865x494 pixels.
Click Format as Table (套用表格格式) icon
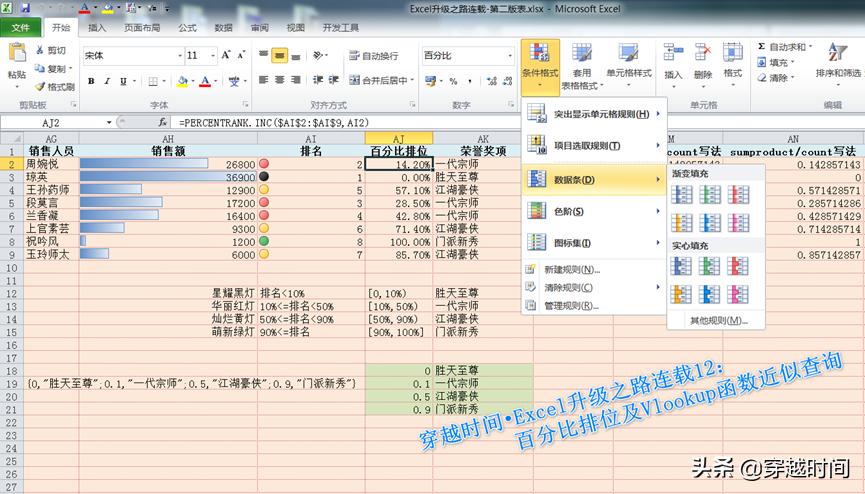tap(581, 54)
